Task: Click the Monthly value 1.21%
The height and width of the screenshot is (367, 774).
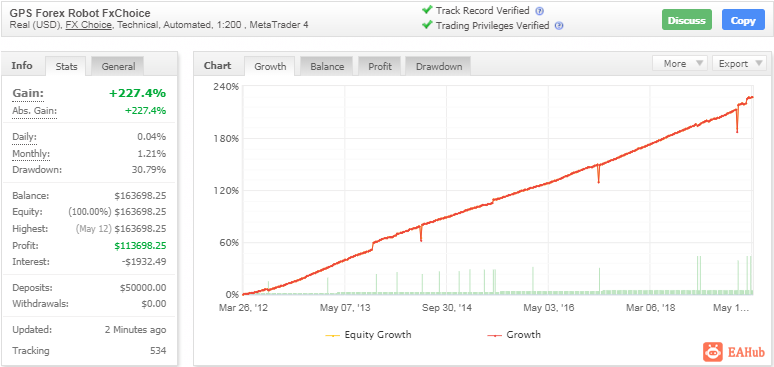Action: click(152, 154)
